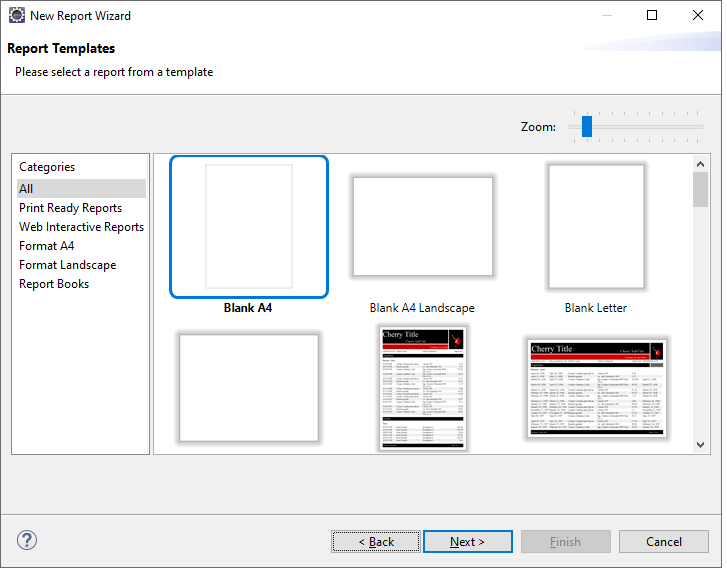The height and width of the screenshot is (571, 727).
Task: Click the Categories heading
Action: click(x=47, y=168)
